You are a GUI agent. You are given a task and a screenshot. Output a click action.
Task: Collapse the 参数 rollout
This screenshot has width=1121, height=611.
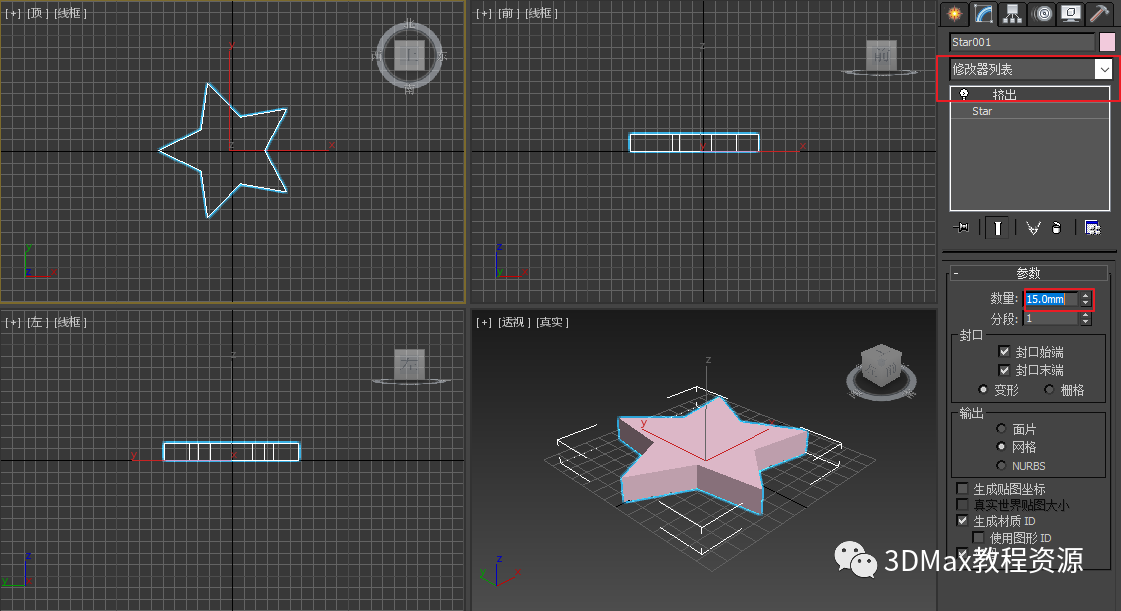click(x=1029, y=273)
